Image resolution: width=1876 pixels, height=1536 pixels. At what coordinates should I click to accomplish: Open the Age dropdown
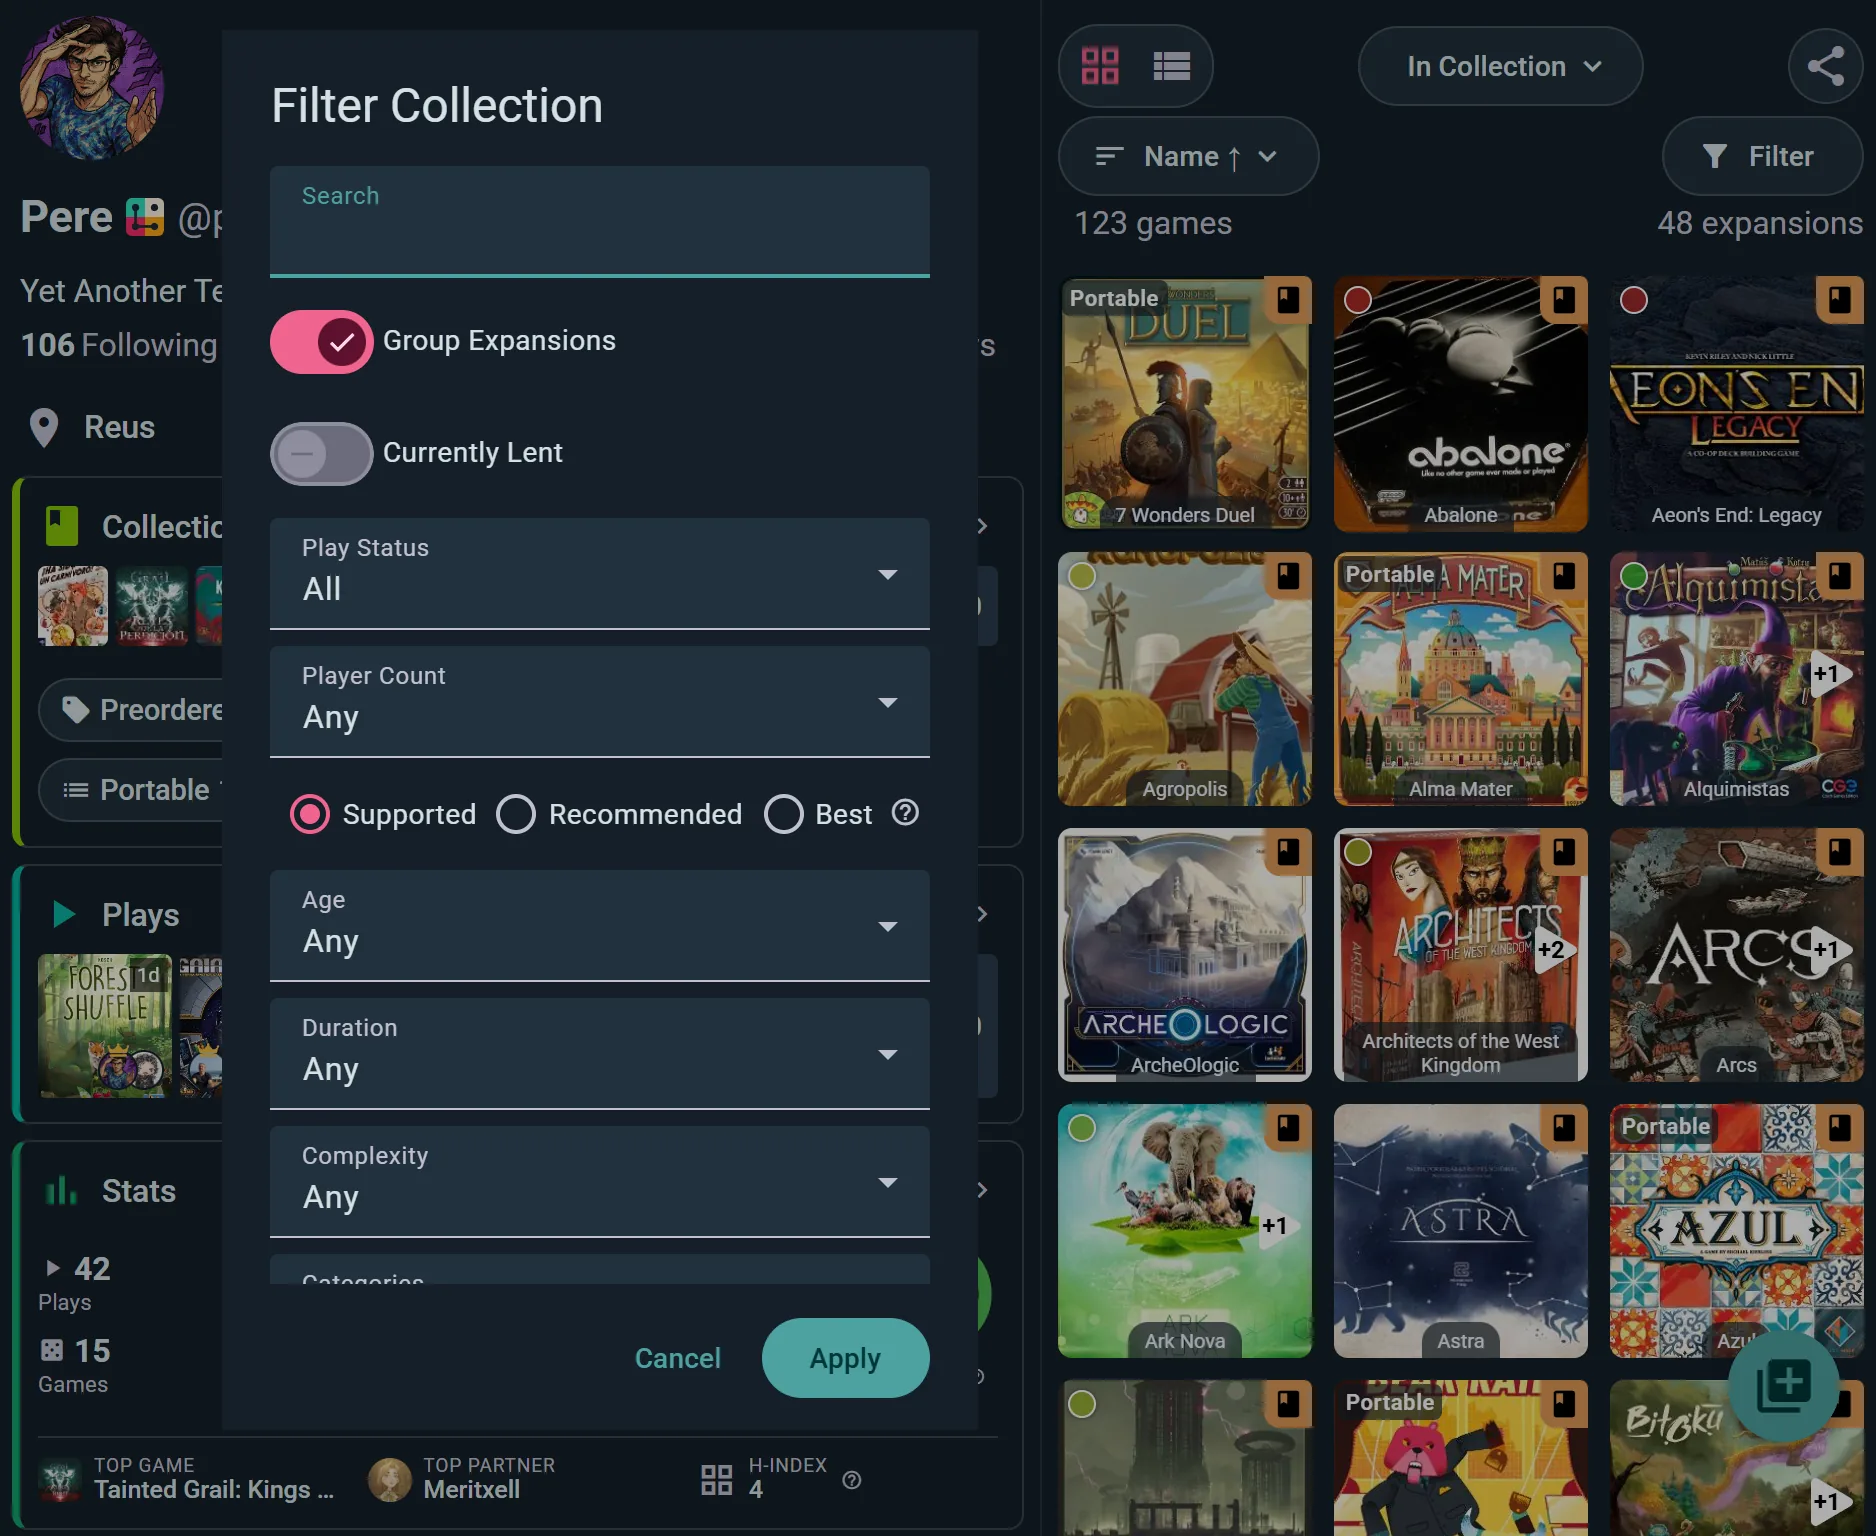click(600, 925)
